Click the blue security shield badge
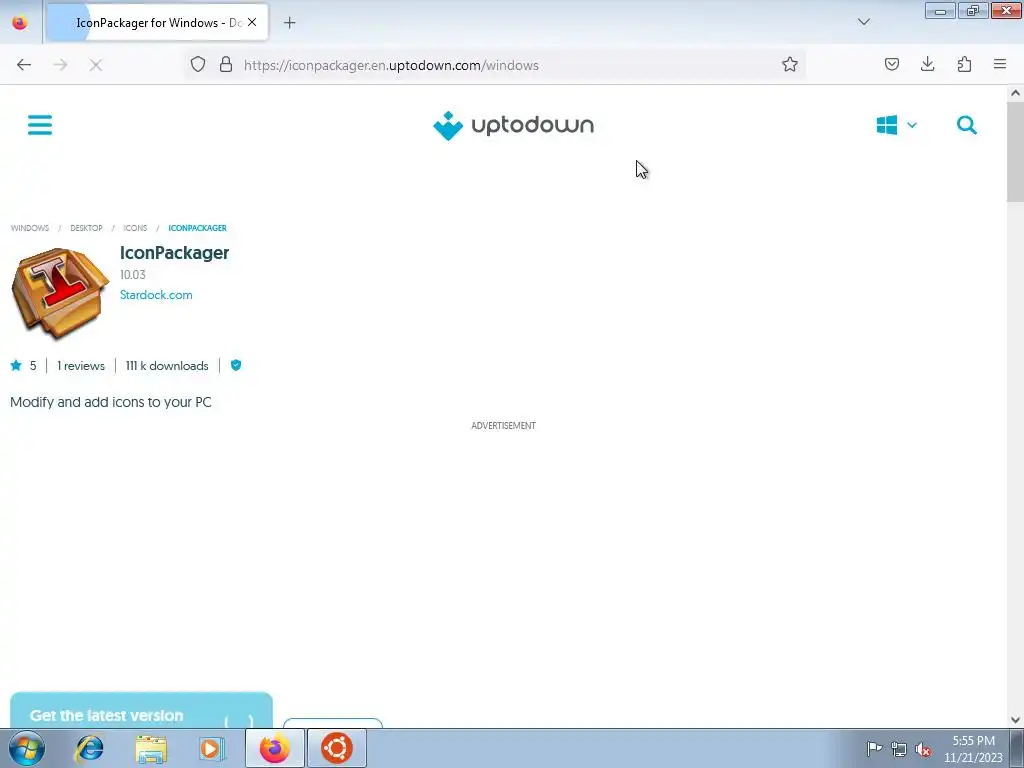1024x768 pixels. pos(236,365)
